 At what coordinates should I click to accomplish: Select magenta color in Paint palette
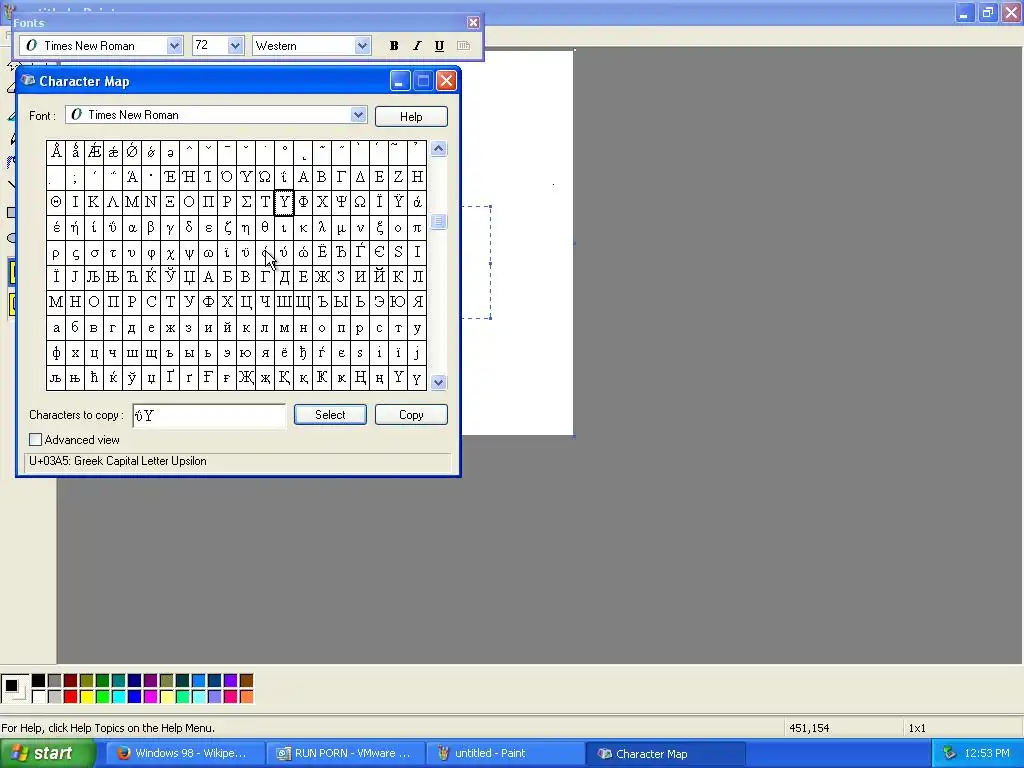pyautogui.click(x=151, y=697)
